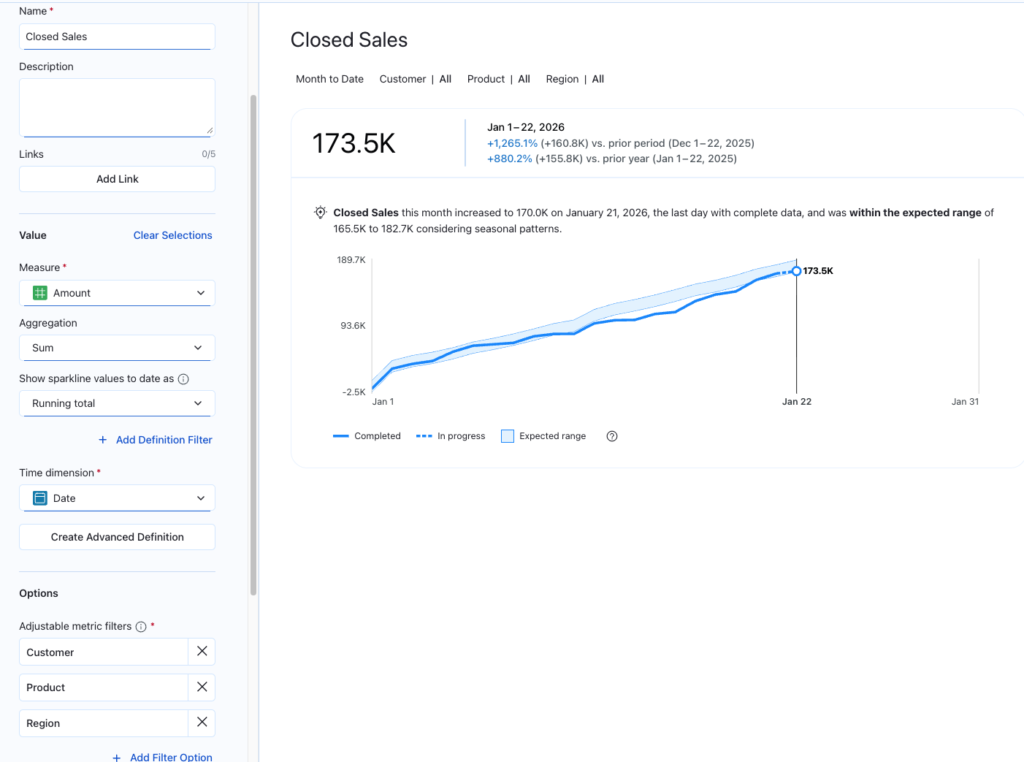Remove the Region filter with X icon
This screenshot has height=762, width=1024.
(x=201, y=723)
